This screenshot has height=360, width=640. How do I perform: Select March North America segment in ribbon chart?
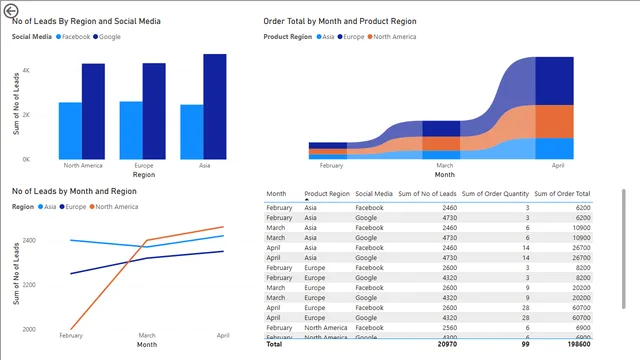(x=441, y=144)
